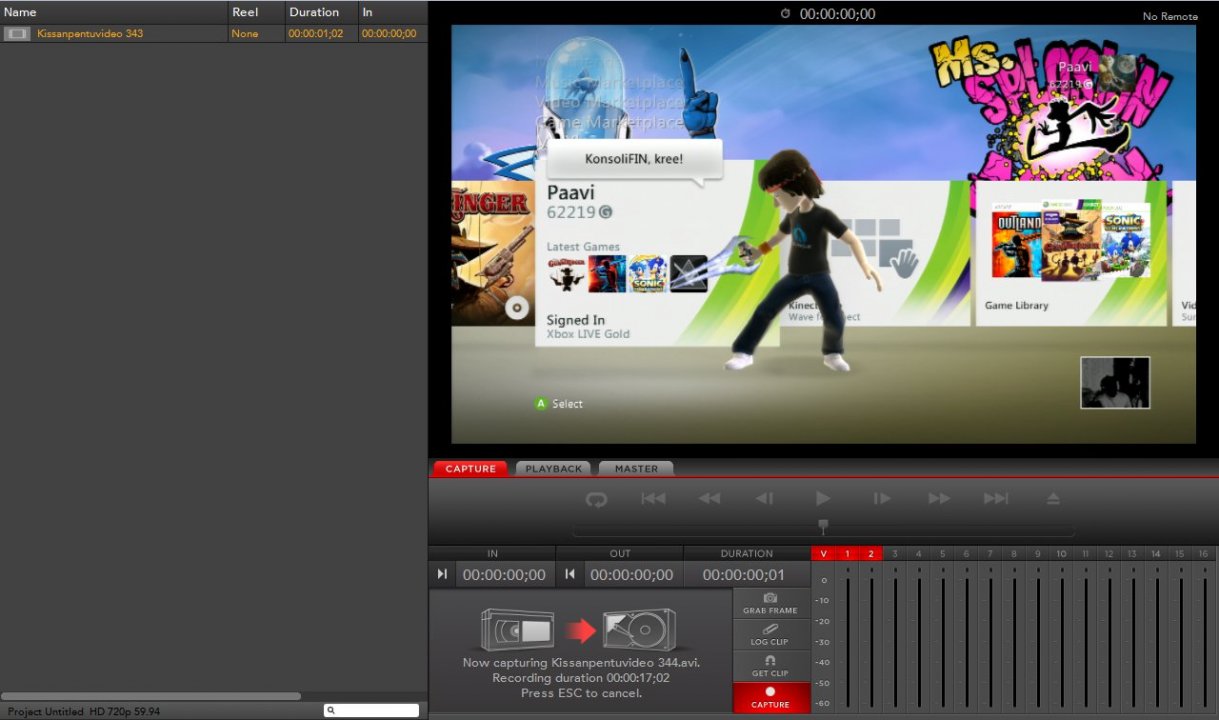Click the mark In point icon

coord(442,574)
